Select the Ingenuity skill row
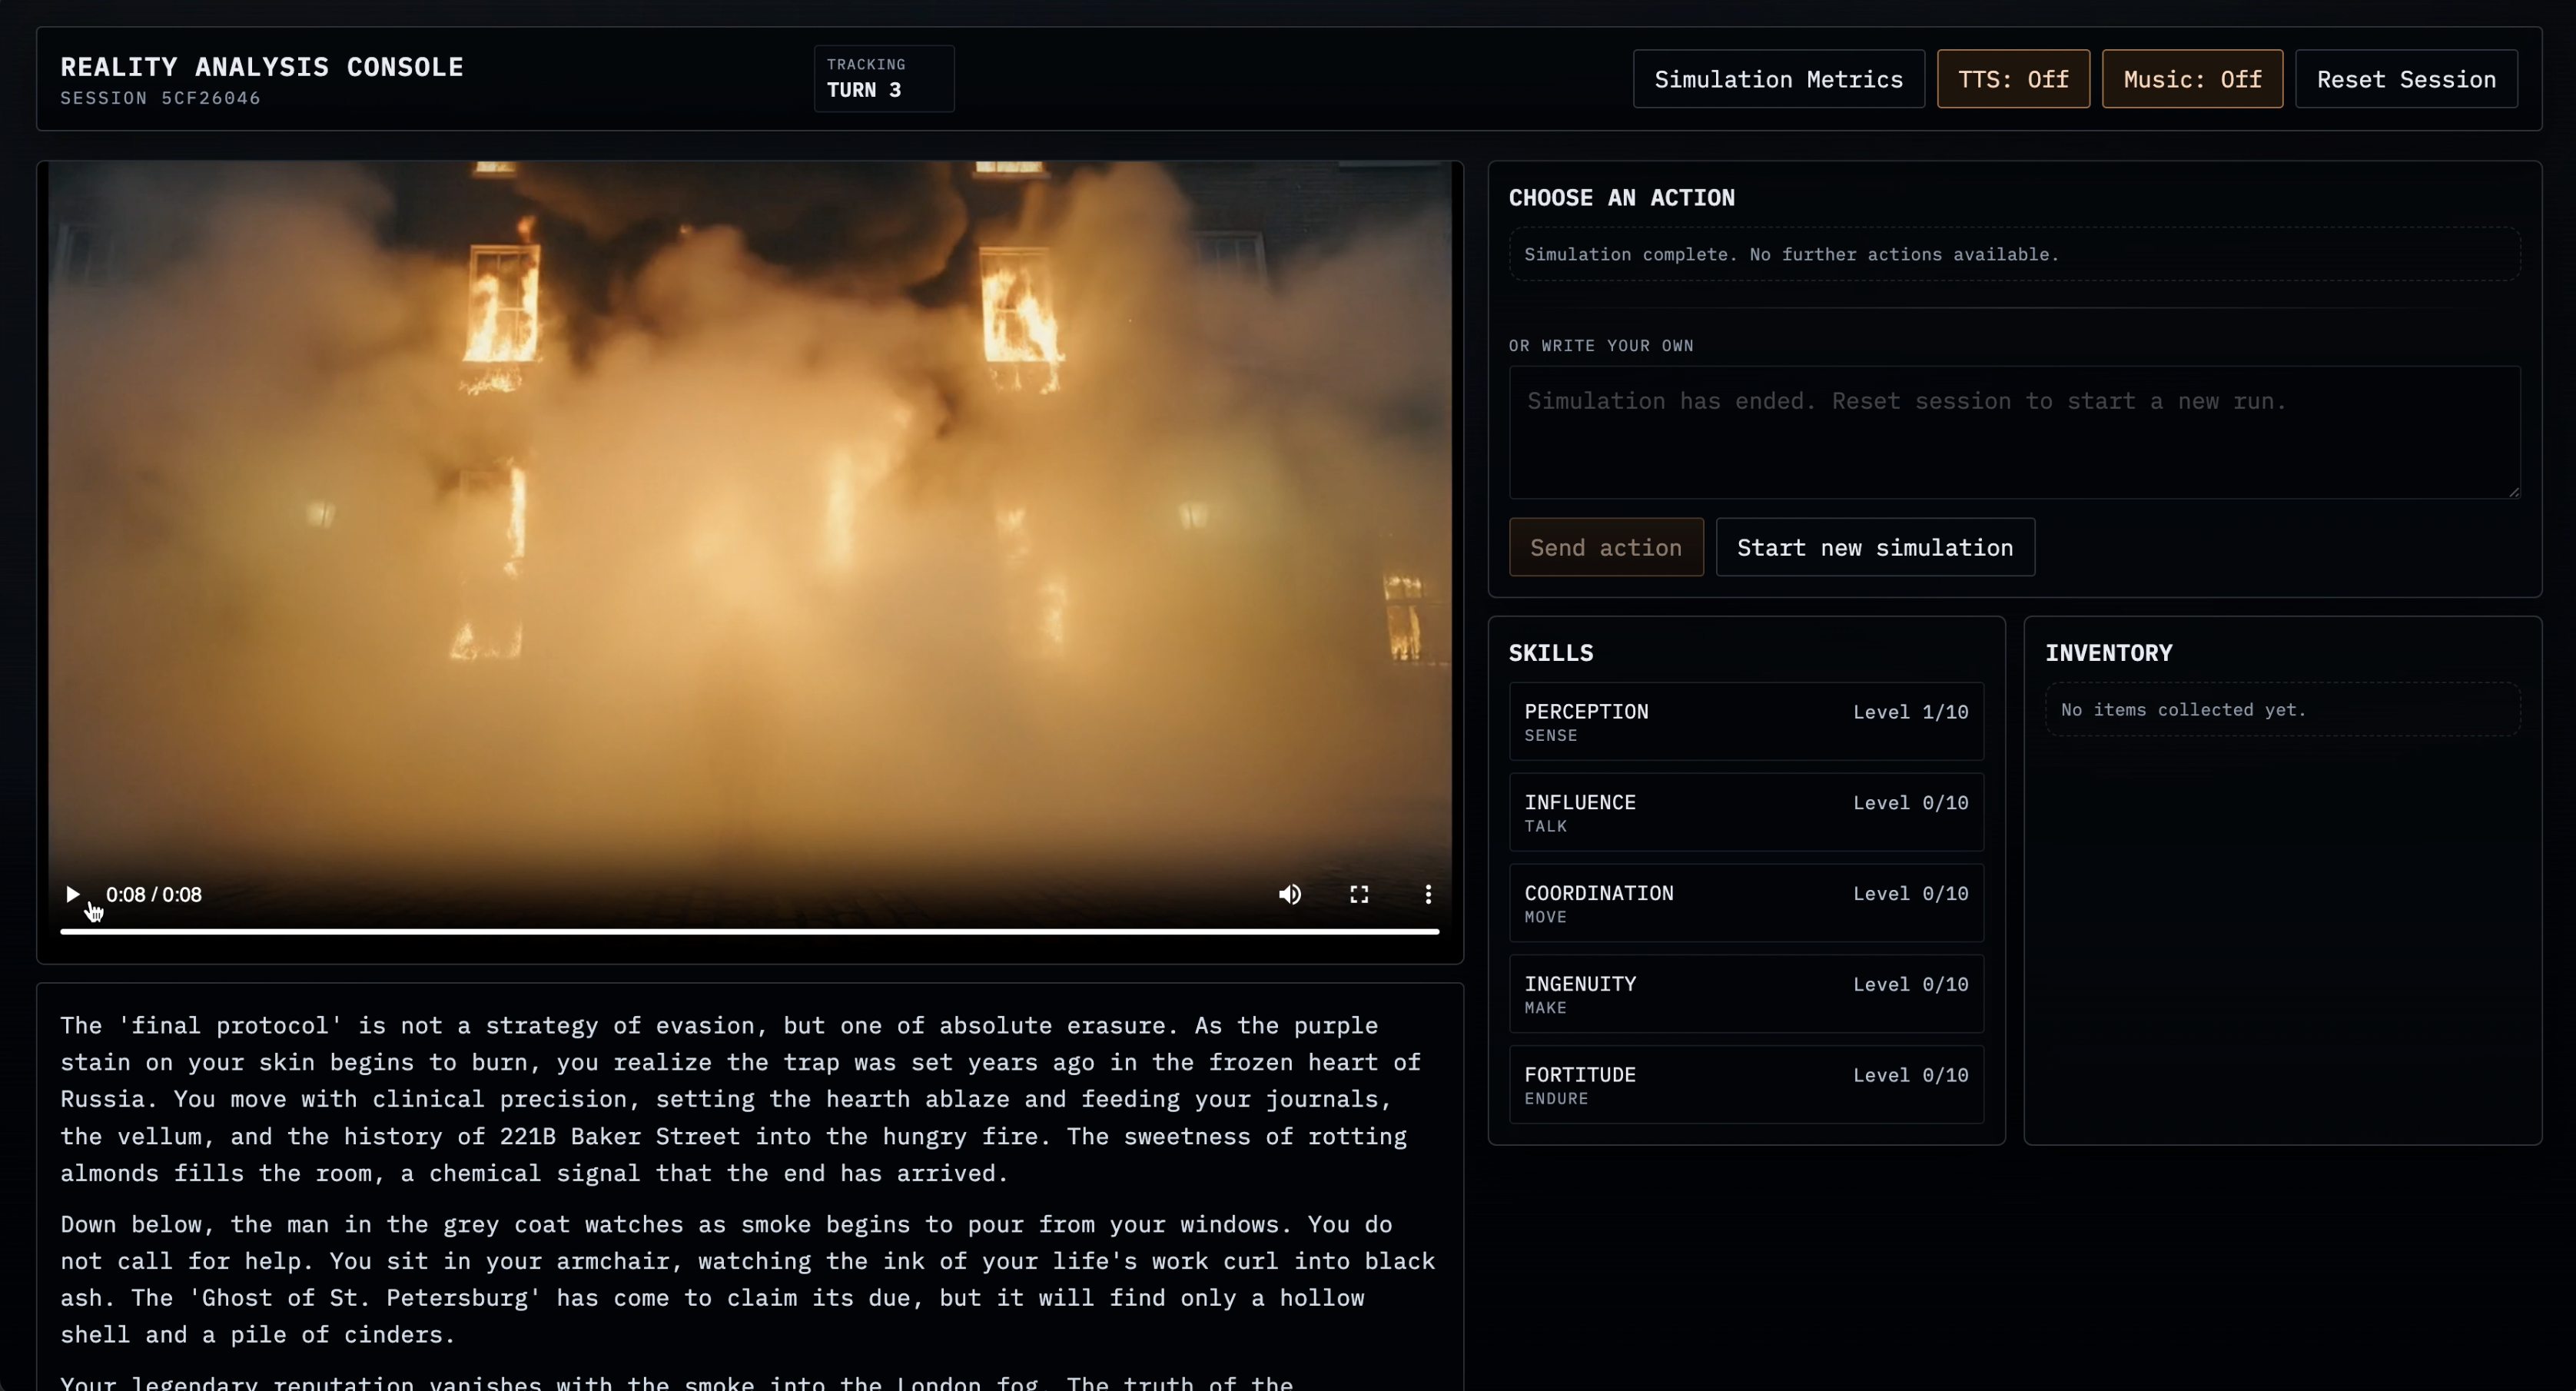Viewport: 2576px width, 1391px height. 1745,994
